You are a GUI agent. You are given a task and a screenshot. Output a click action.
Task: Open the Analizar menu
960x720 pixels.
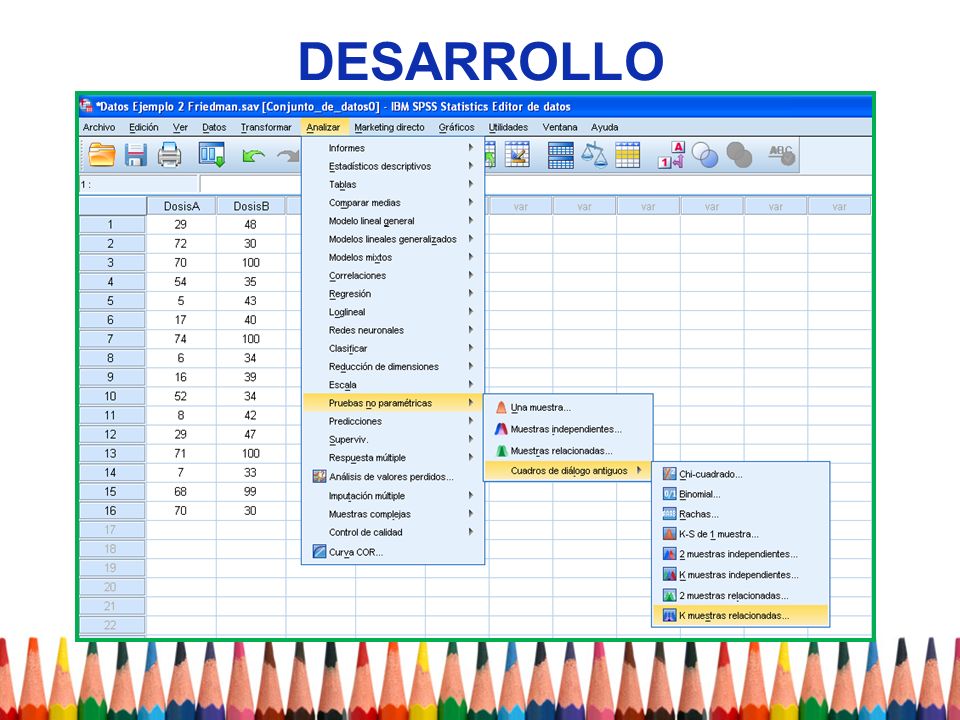click(x=323, y=127)
